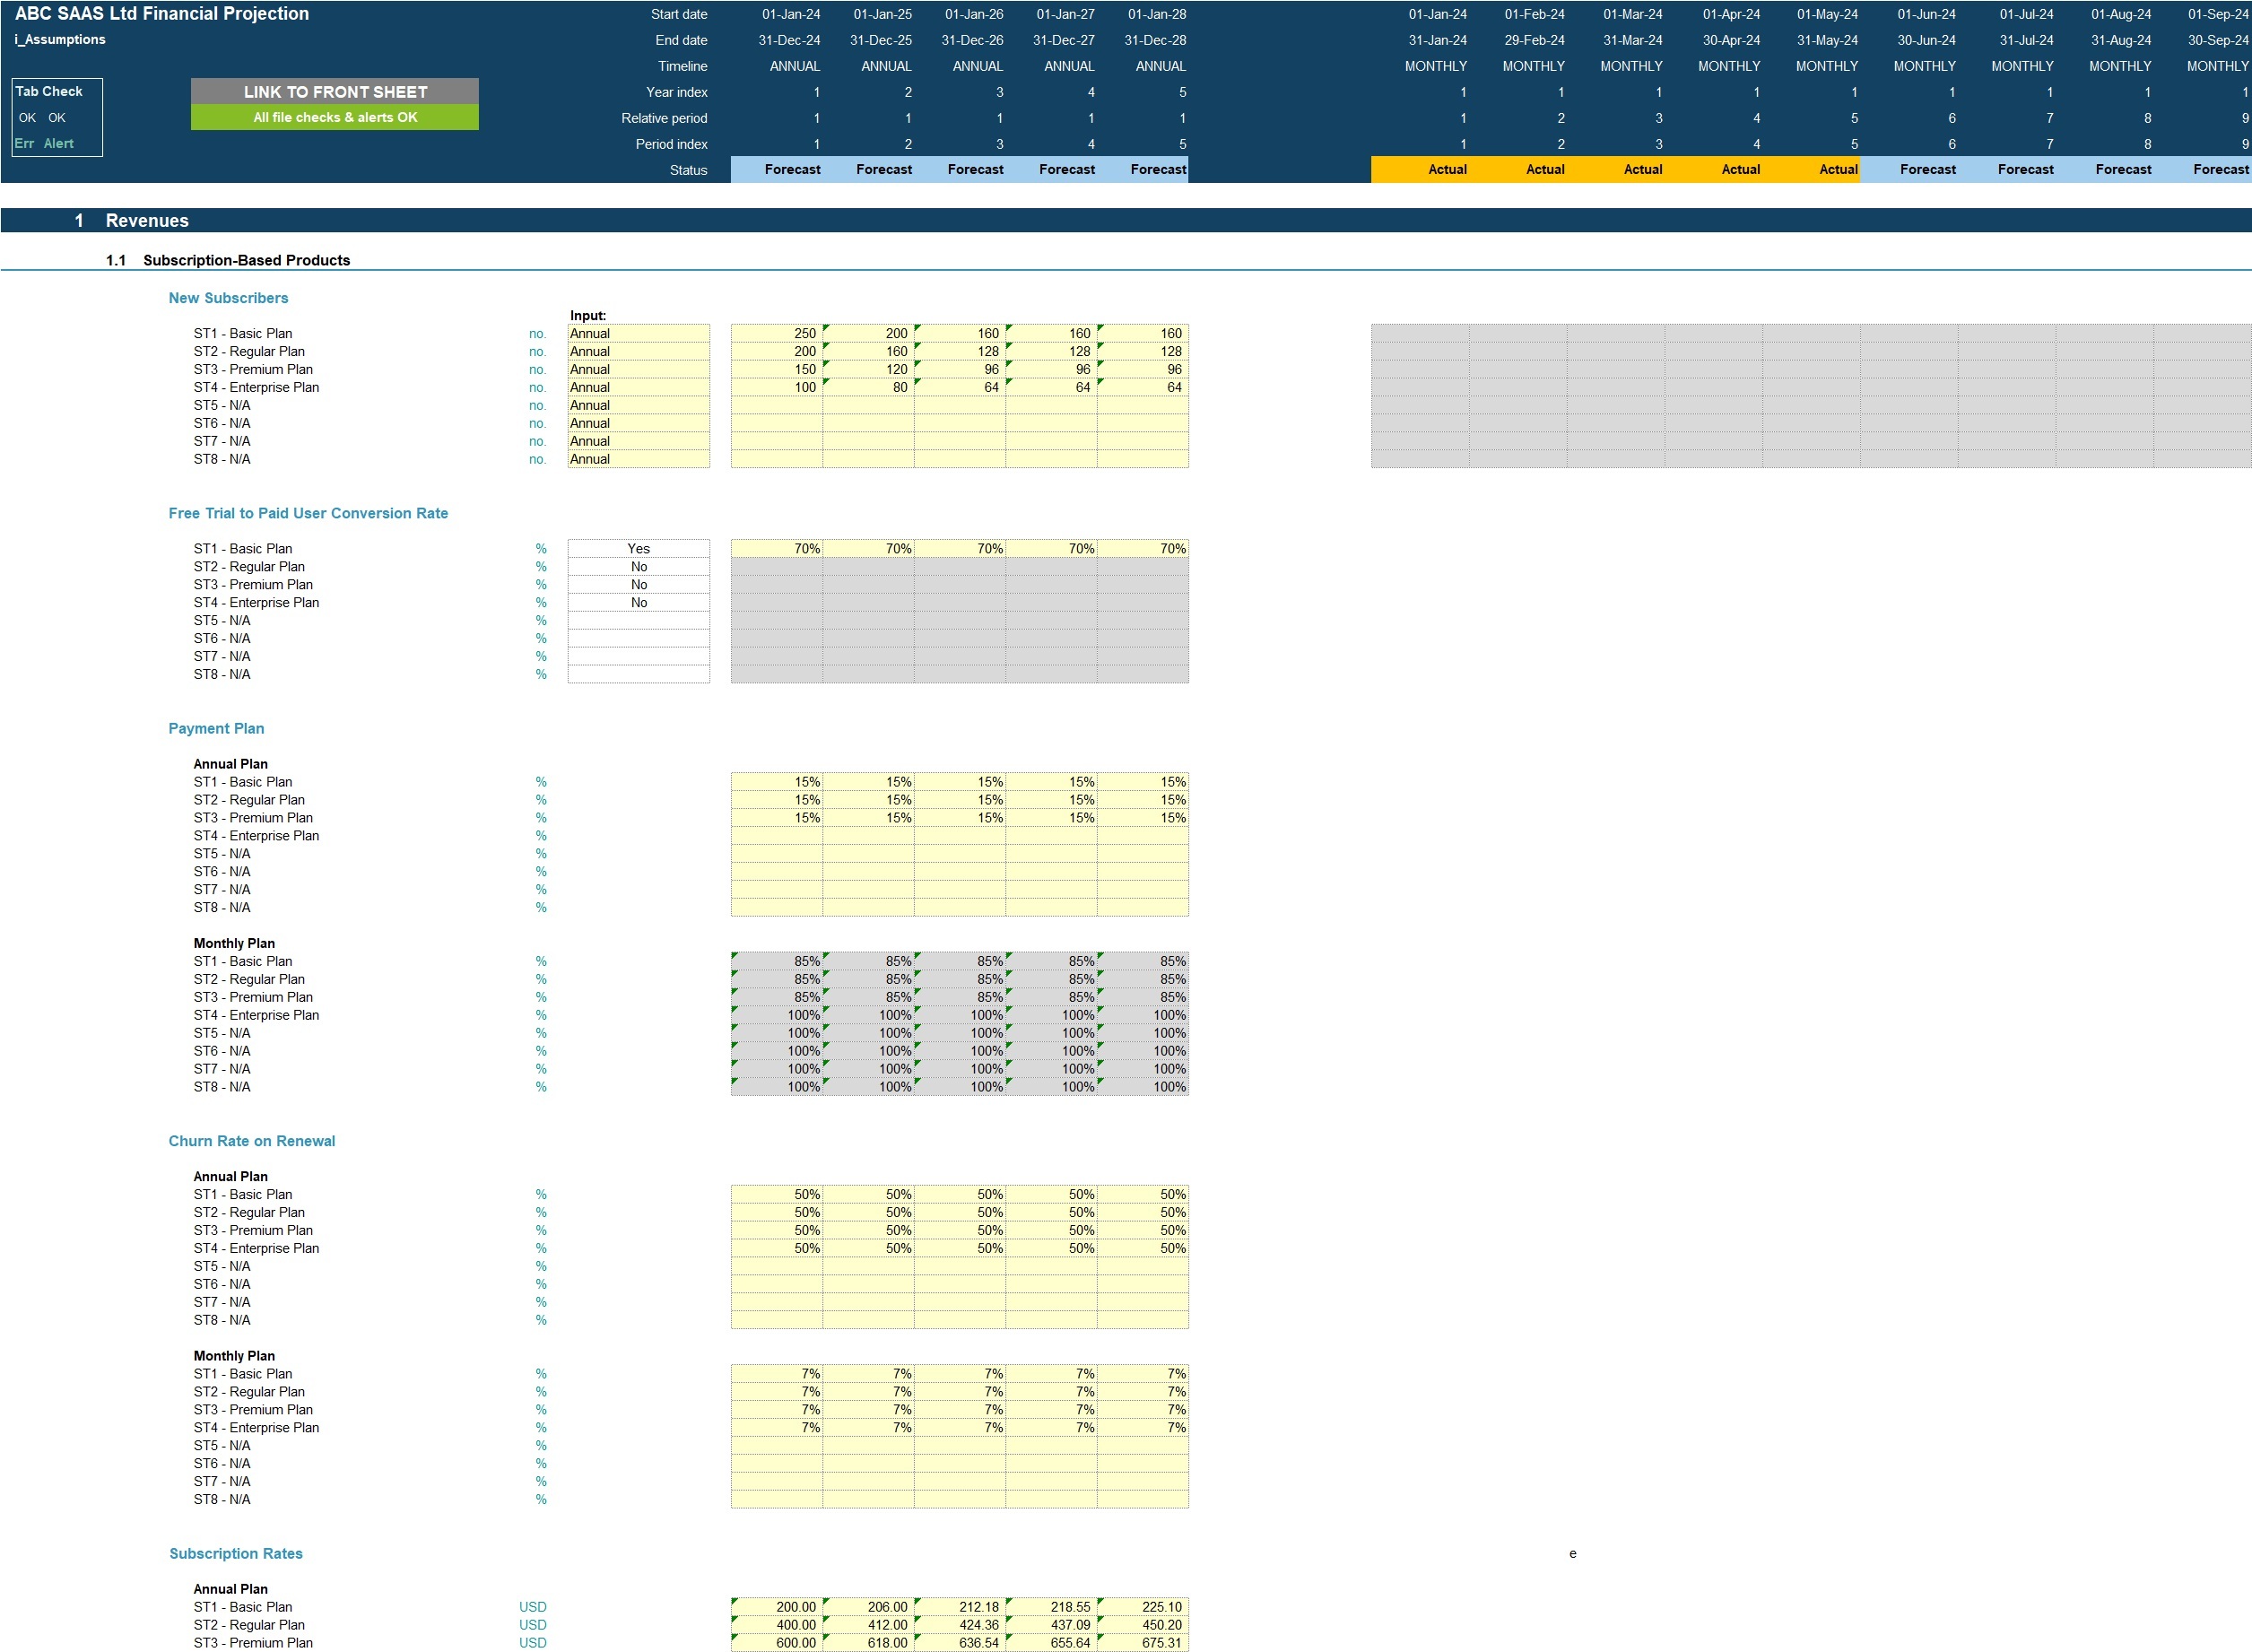The width and height of the screenshot is (2252, 1652).
Task: Select ST4 2025 subscribers cell with value 80
Action: pyautogui.click(x=869, y=387)
